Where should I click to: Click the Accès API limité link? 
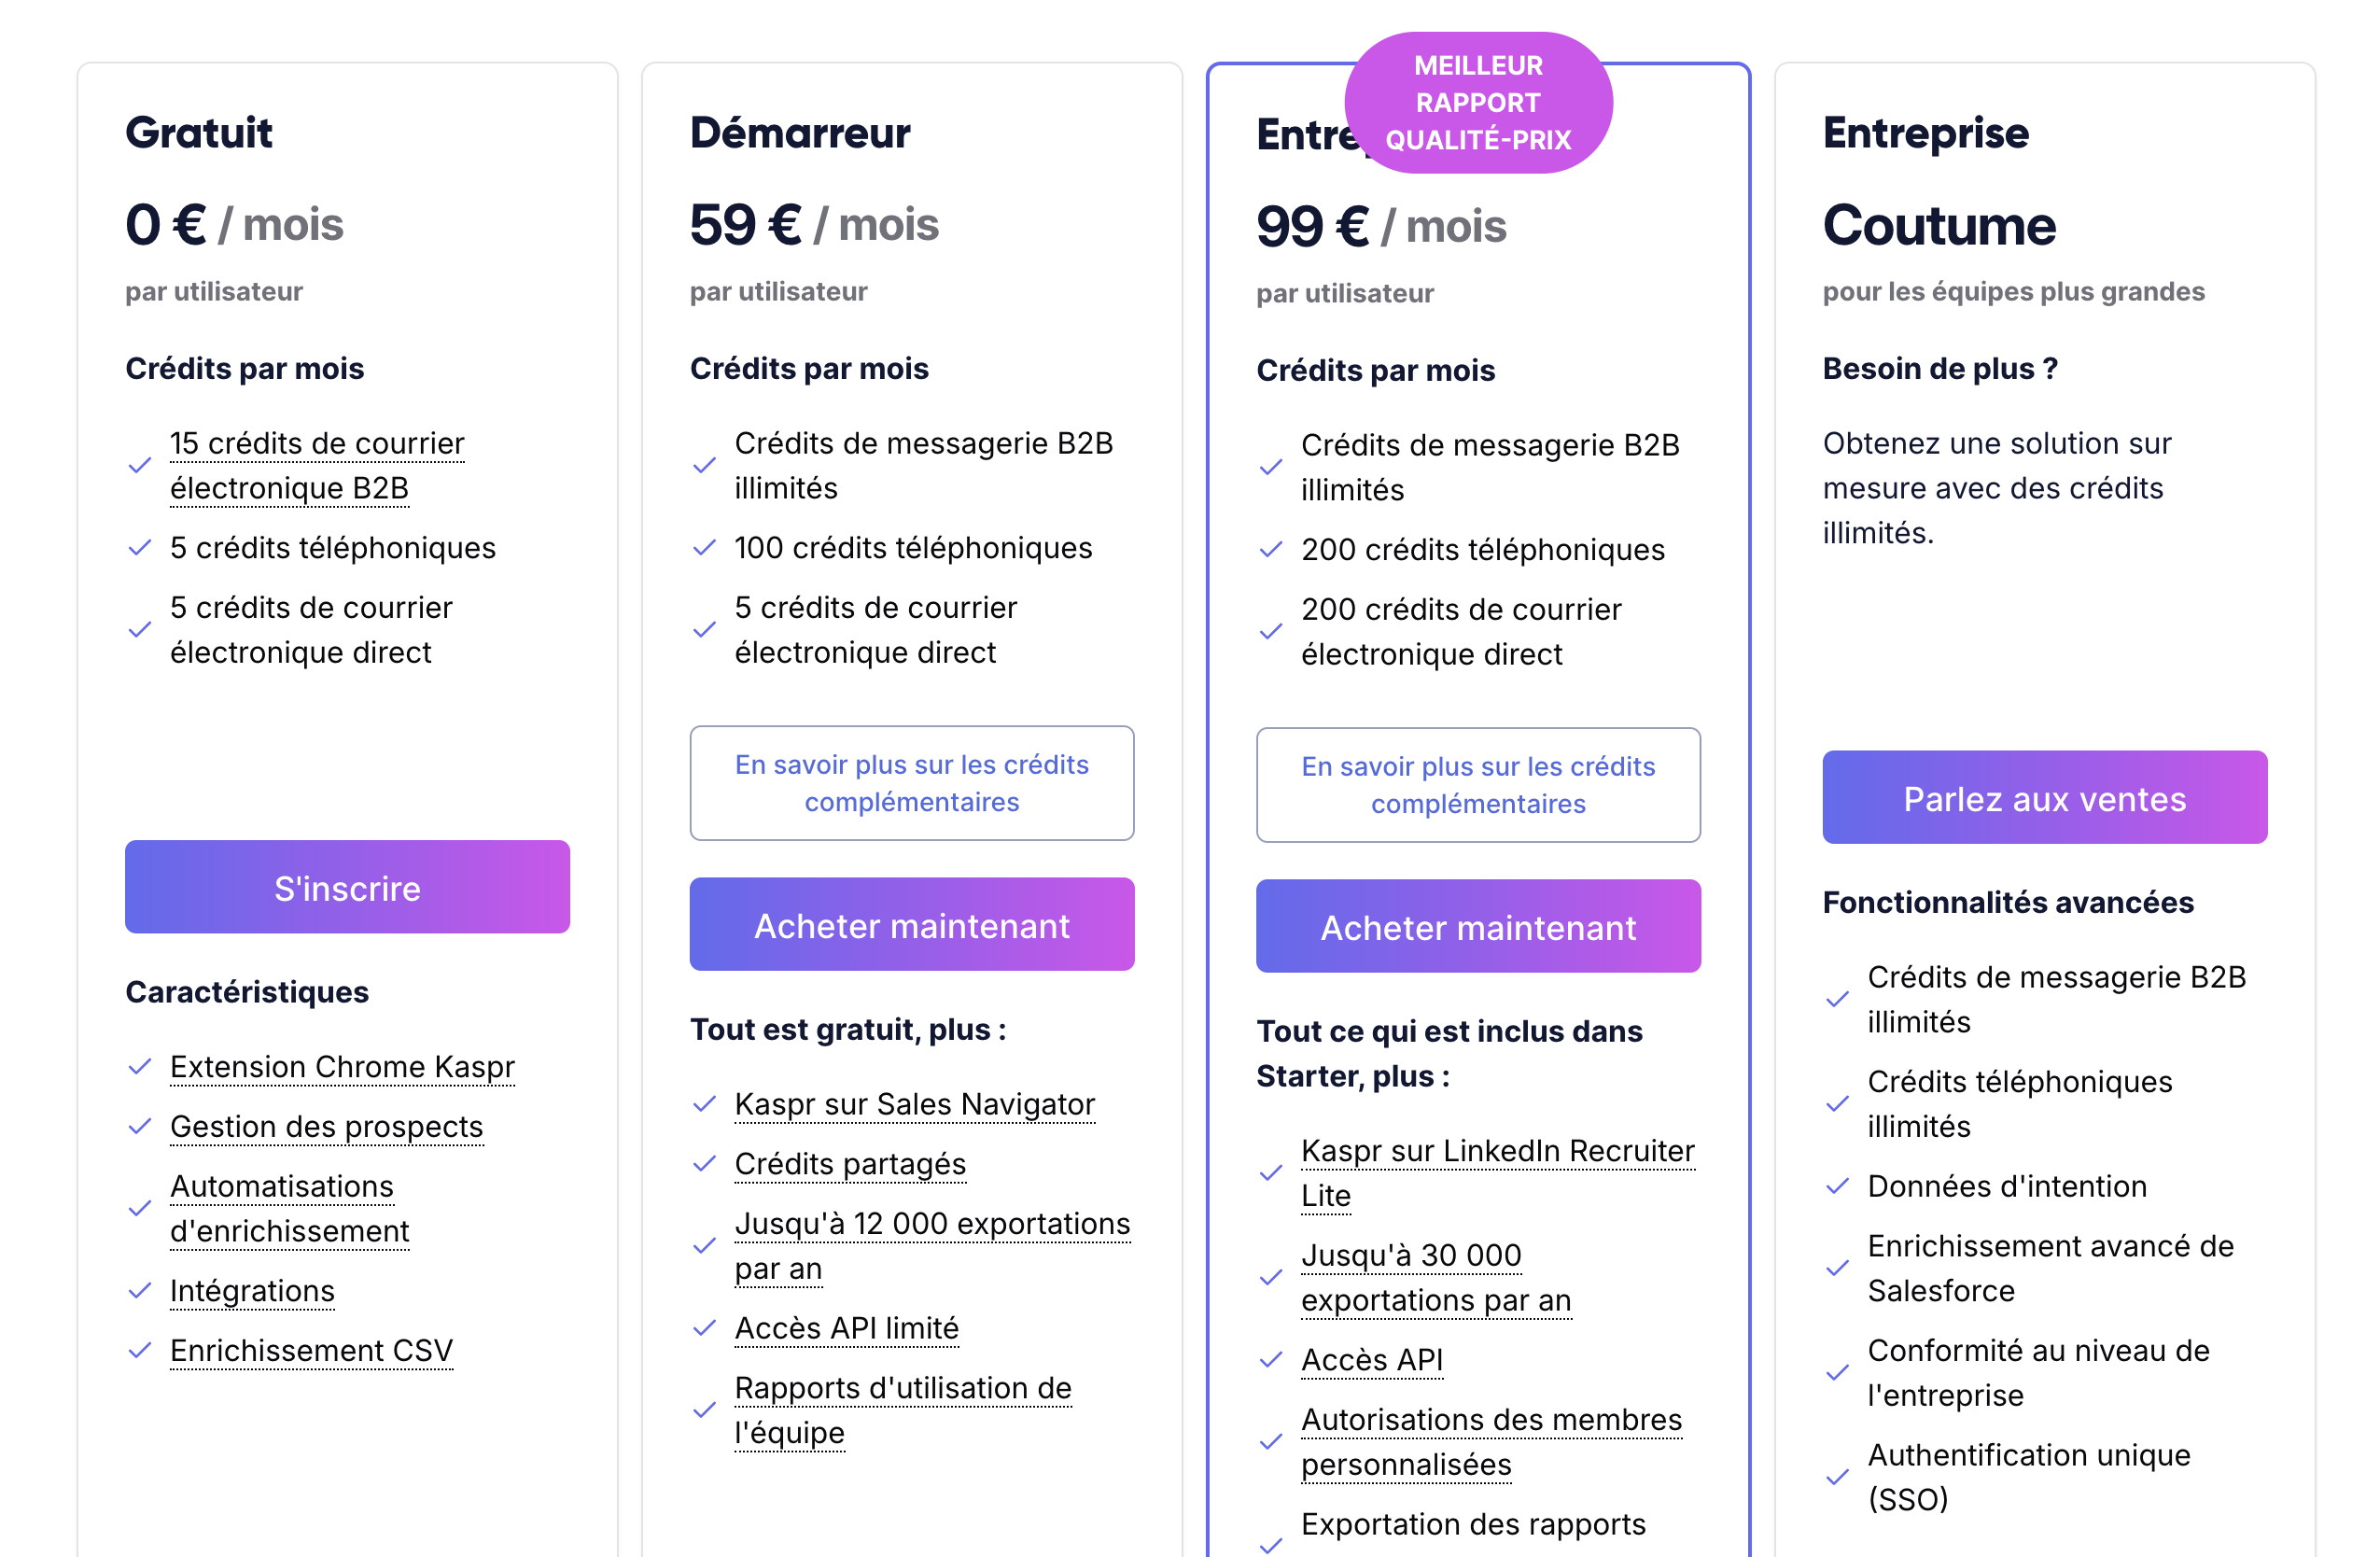click(846, 1328)
